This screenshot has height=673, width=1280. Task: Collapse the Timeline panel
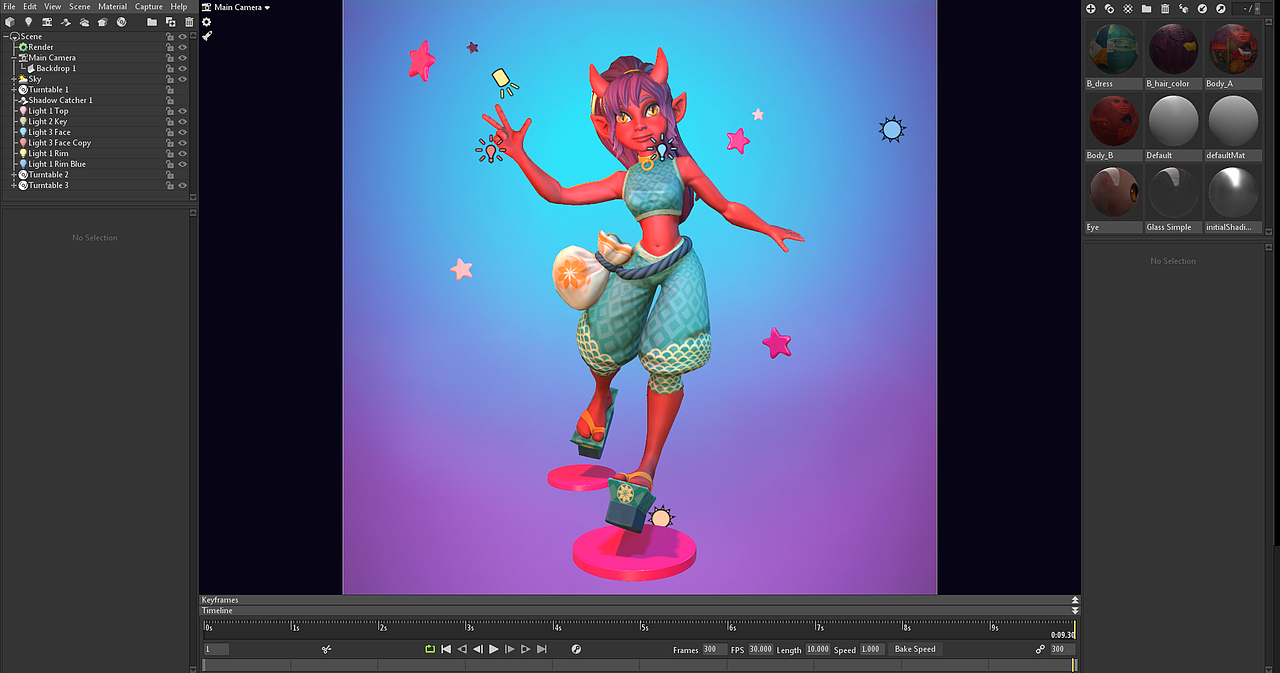coord(1075,610)
